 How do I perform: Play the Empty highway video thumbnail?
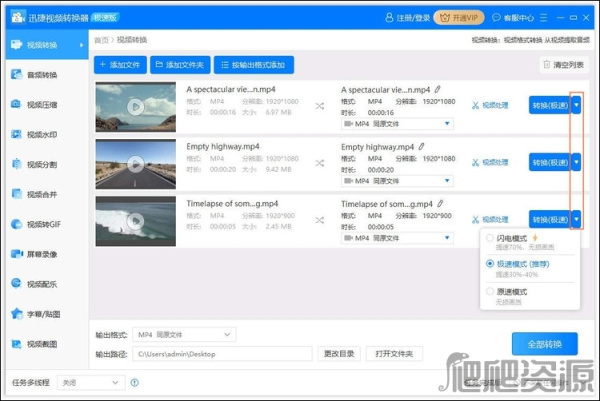pos(136,164)
